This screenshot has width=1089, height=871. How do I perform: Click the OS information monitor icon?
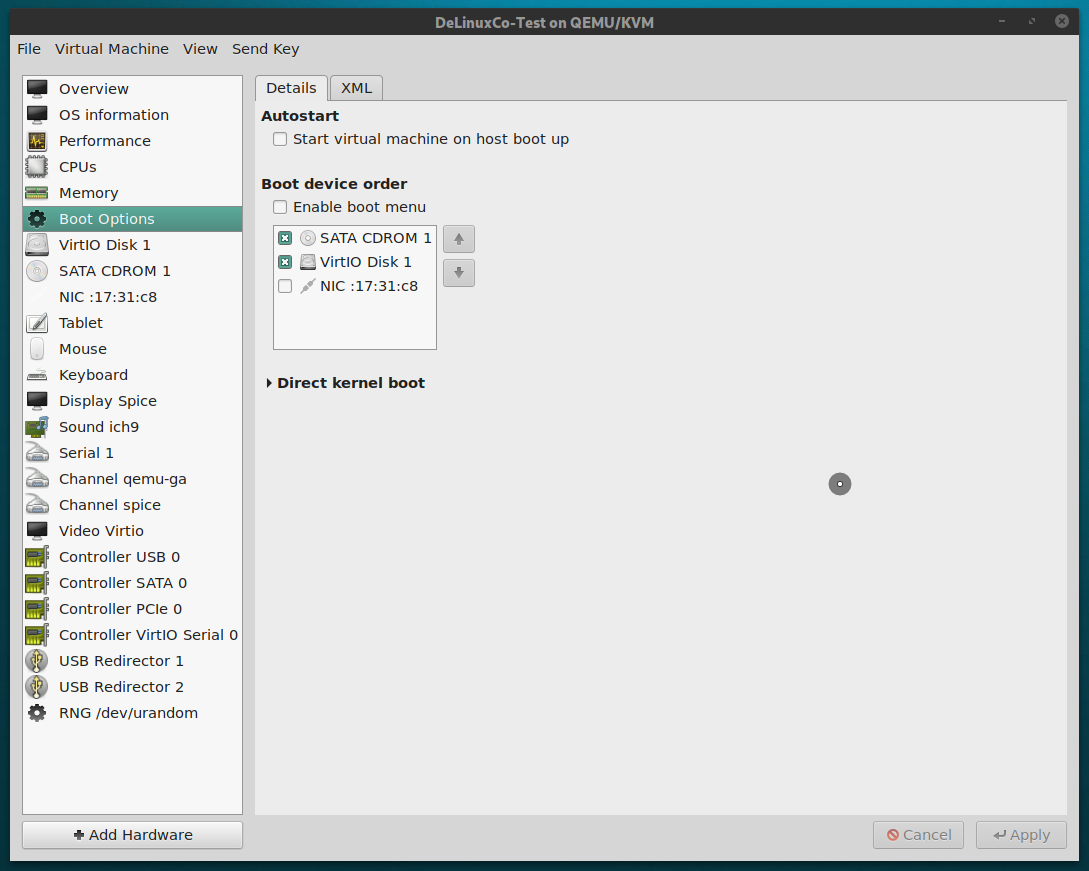pyautogui.click(x=37, y=115)
